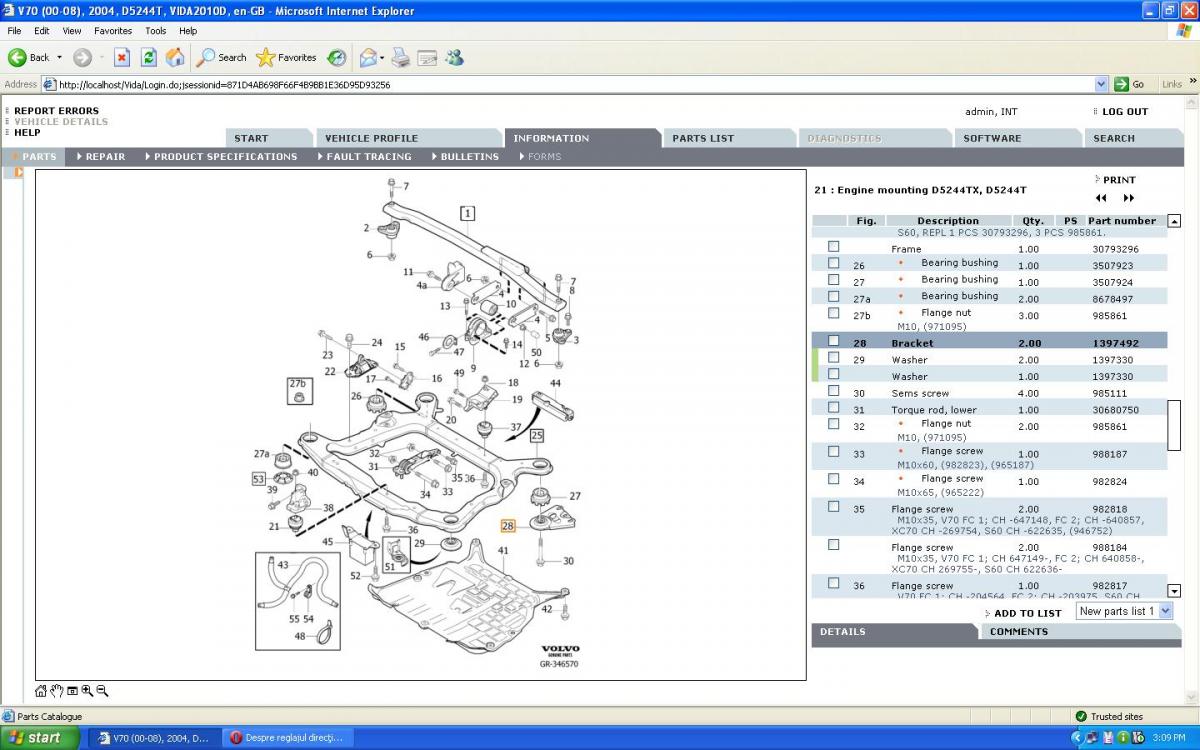Open the New parts list dropdown
The image size is (1200, 750).
click(x=1164, y=611)
